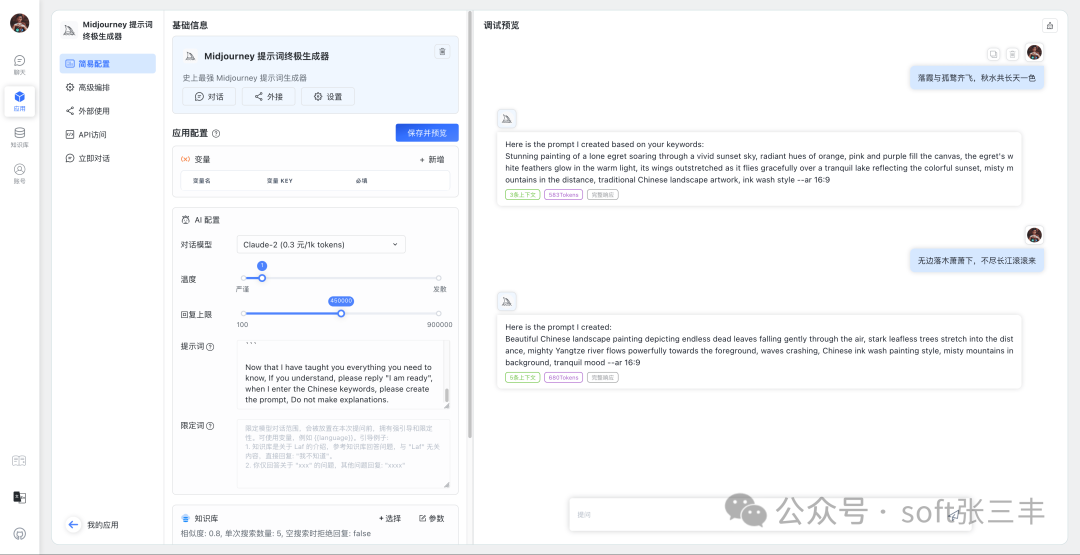
Task: Click the 583Tokens tag
Action: click(563, 195)
